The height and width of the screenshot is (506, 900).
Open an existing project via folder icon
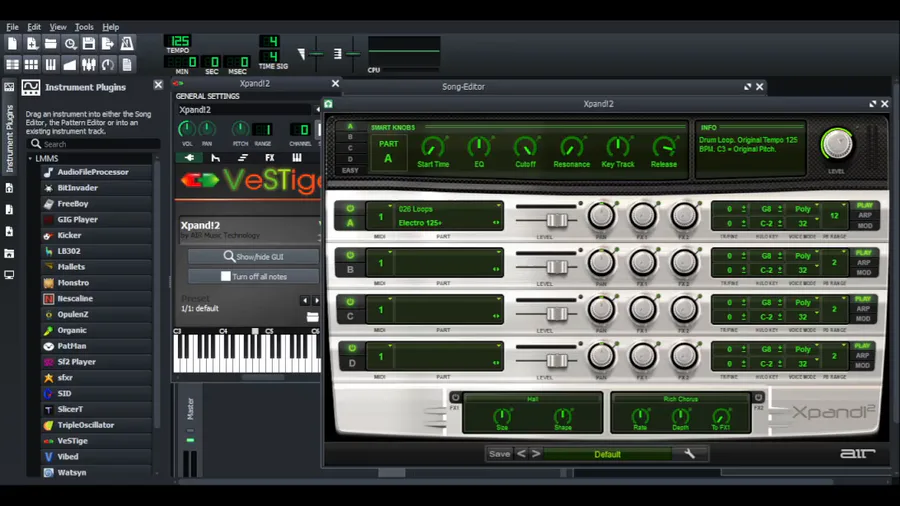pyautogui.click(x=51, y=44)
